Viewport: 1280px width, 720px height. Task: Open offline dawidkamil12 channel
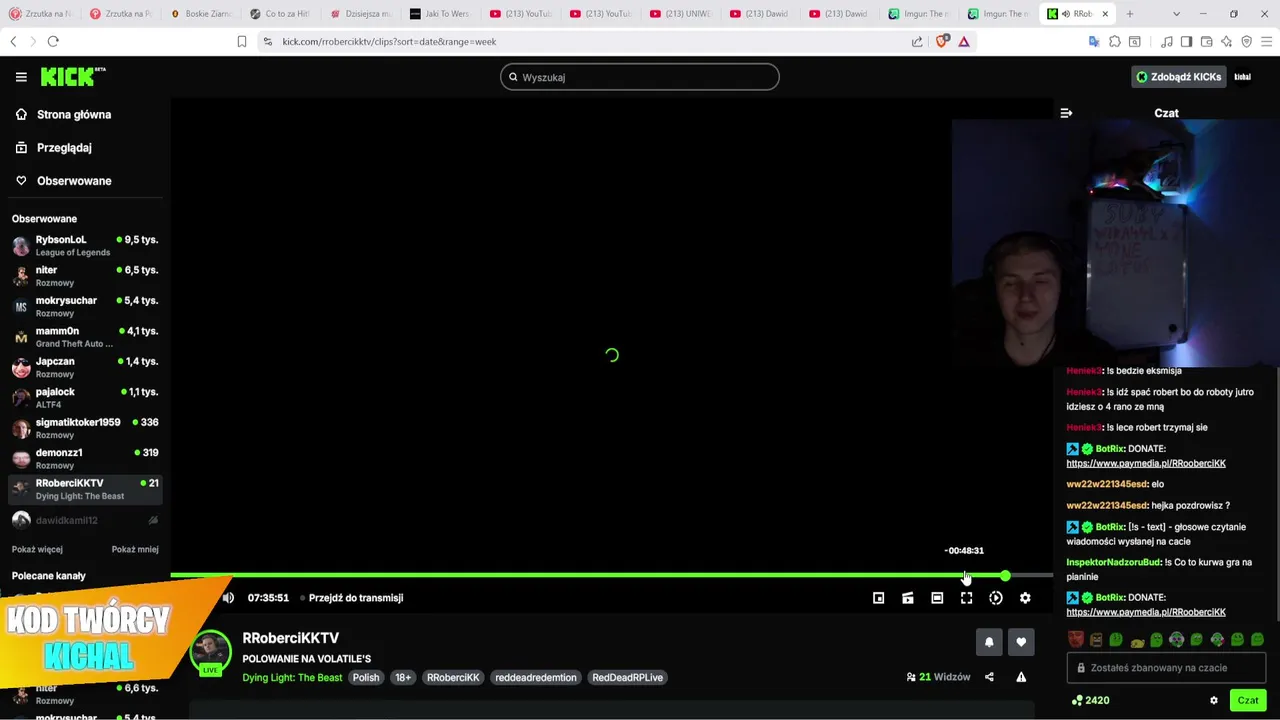click(x=85, y=520)
